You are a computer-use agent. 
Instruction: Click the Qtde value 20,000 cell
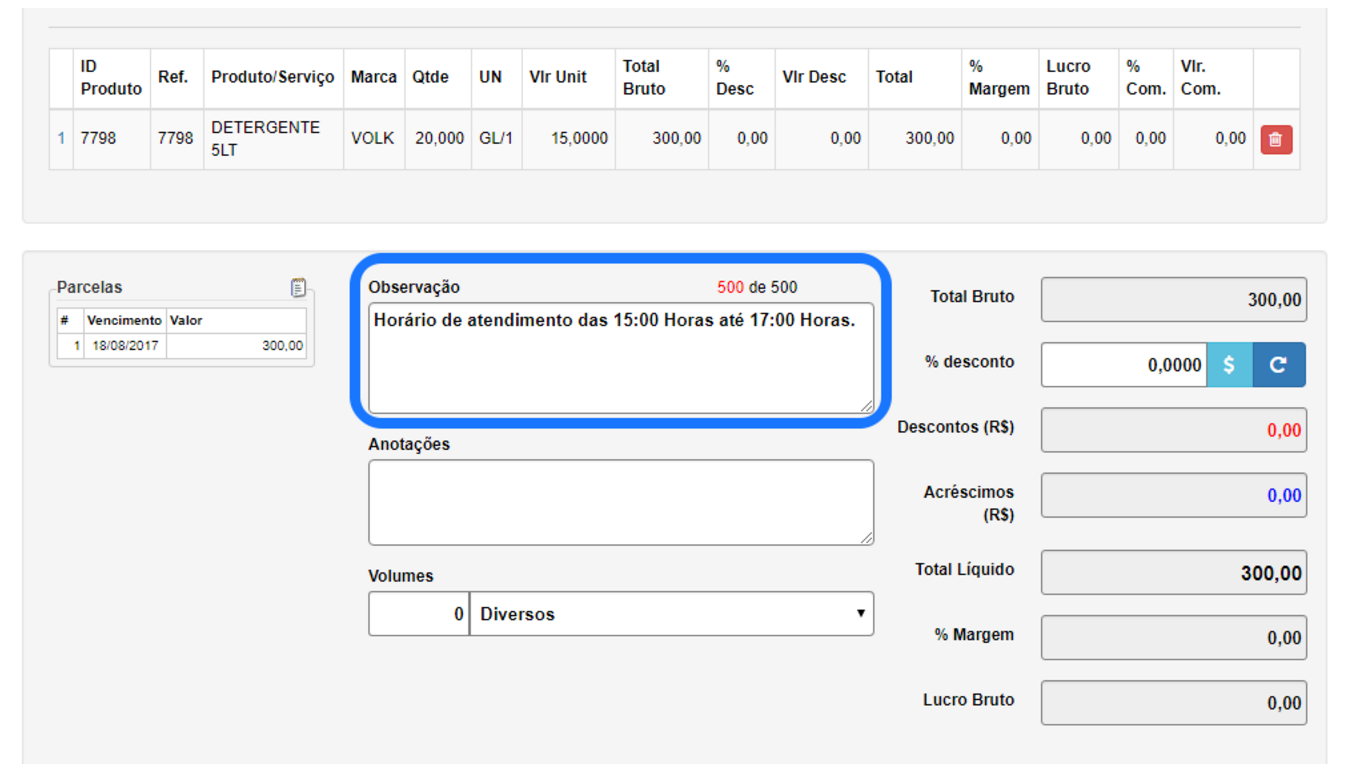pyautogui.click(x=438, y=139)
